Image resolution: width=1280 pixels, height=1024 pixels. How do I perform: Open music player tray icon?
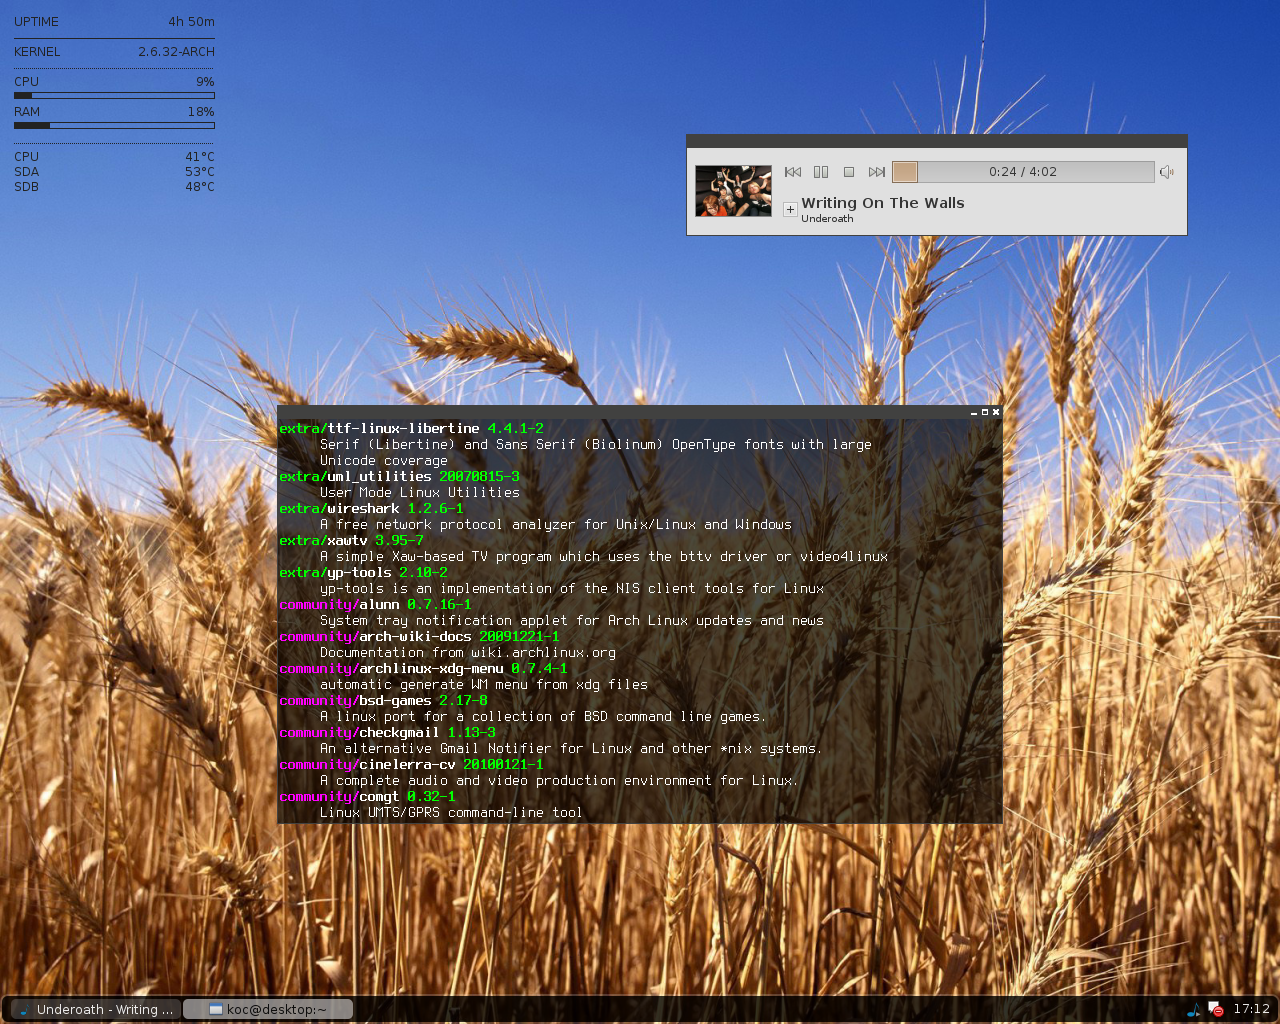point(1194,1009)
